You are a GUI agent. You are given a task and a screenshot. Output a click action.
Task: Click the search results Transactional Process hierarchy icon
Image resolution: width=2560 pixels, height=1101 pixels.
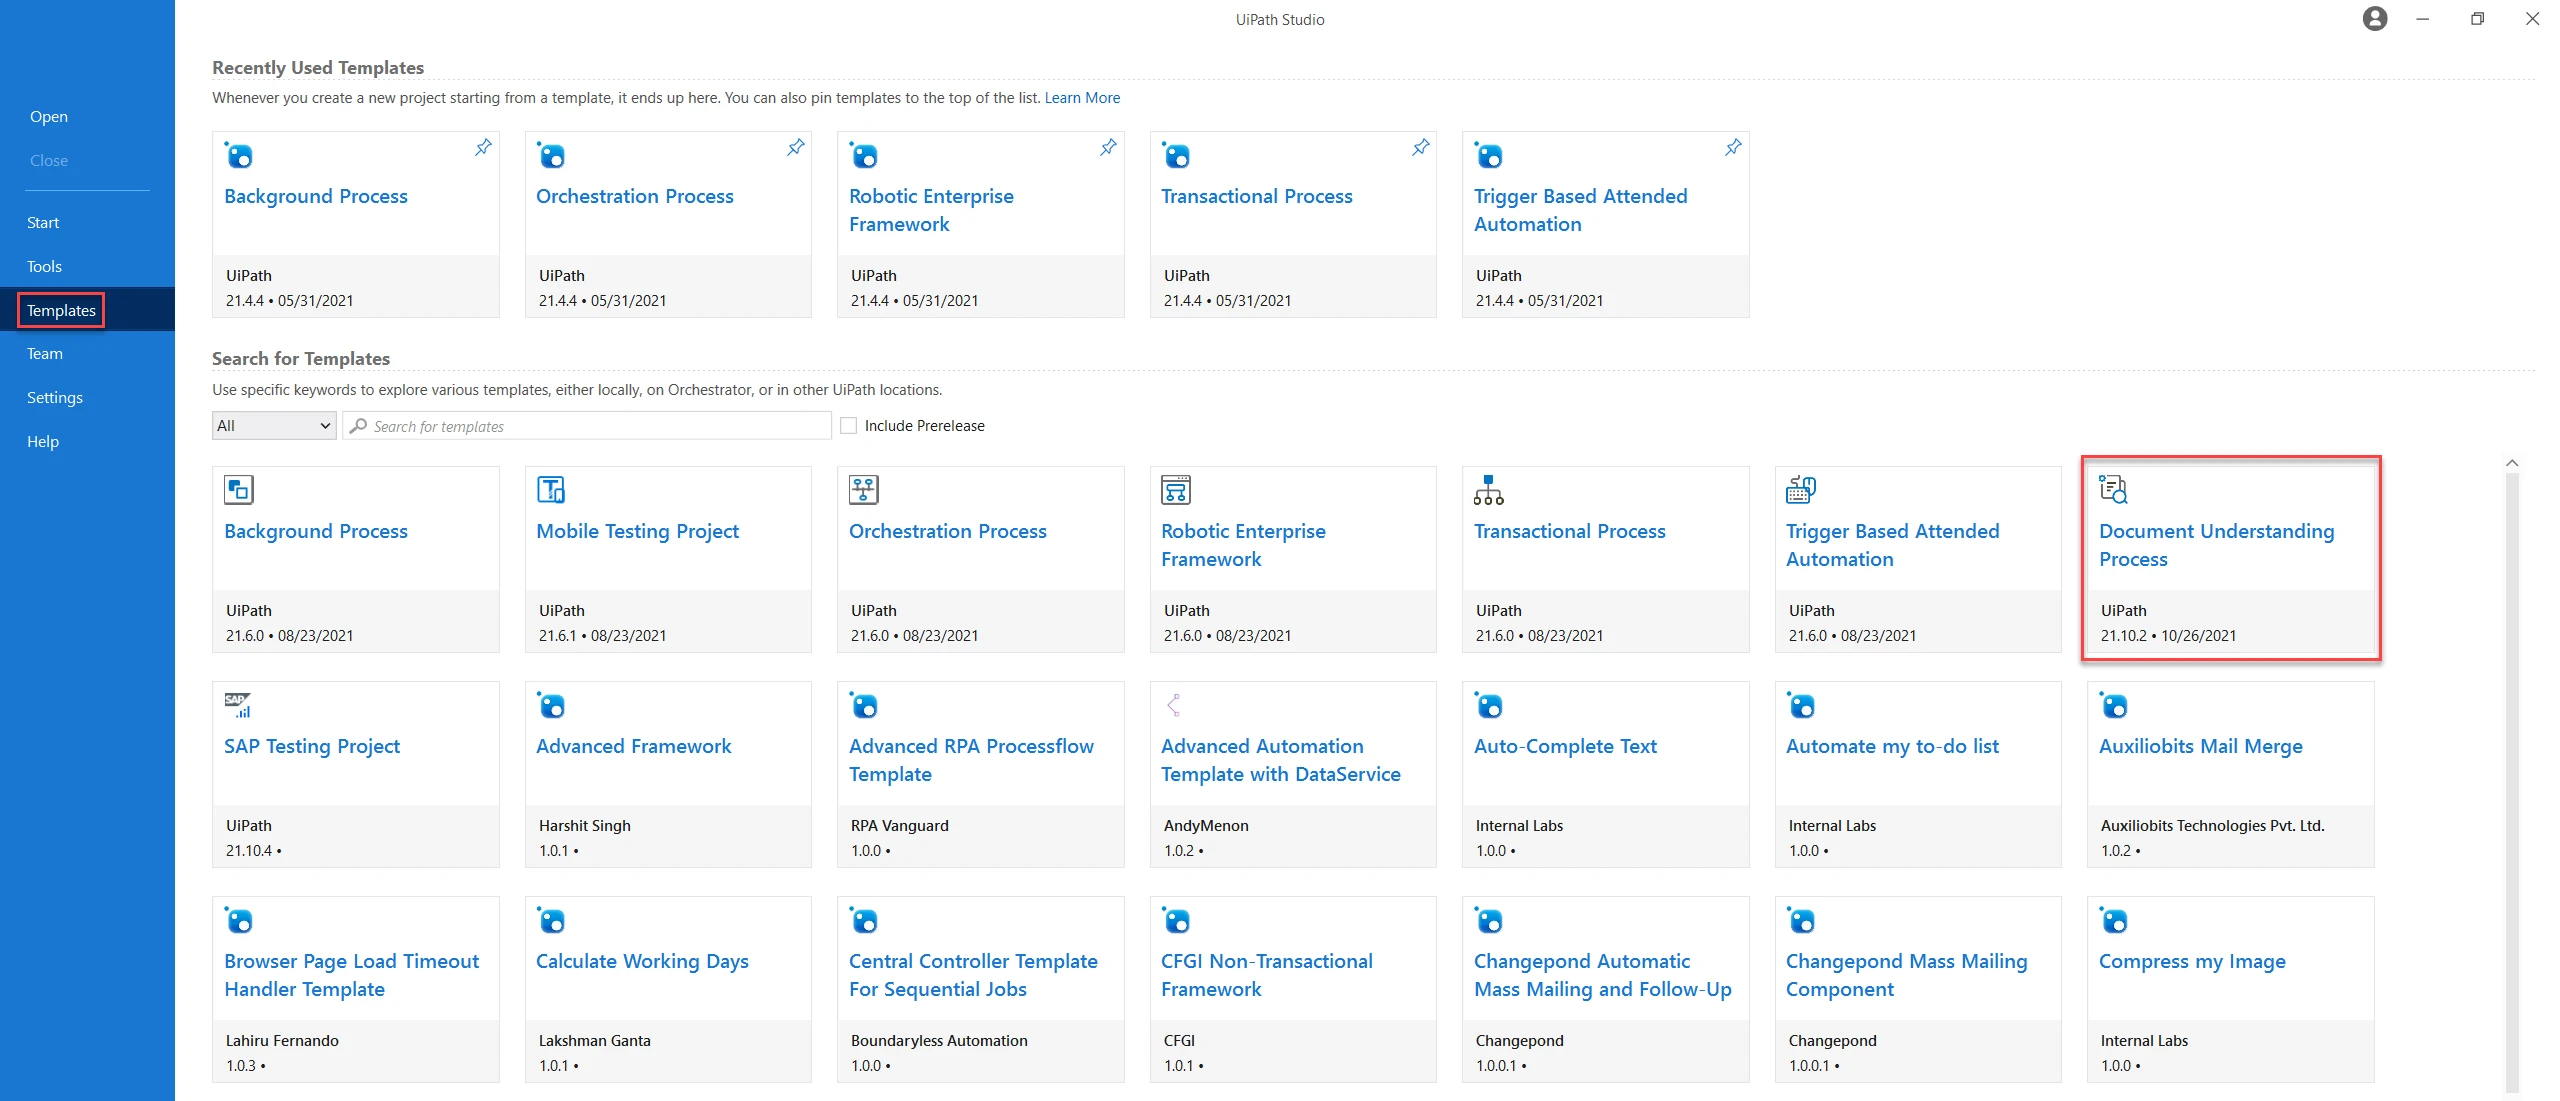click(x=1488, y=490)
